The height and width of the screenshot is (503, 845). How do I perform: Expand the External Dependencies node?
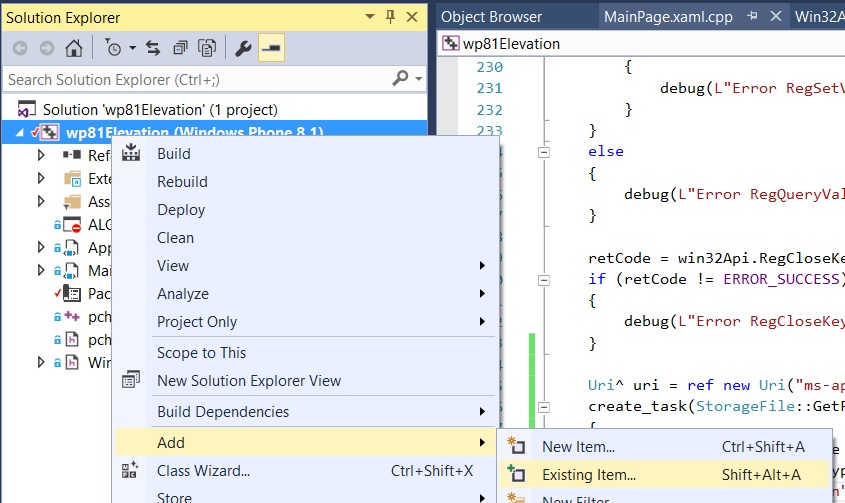click(41, 178)
